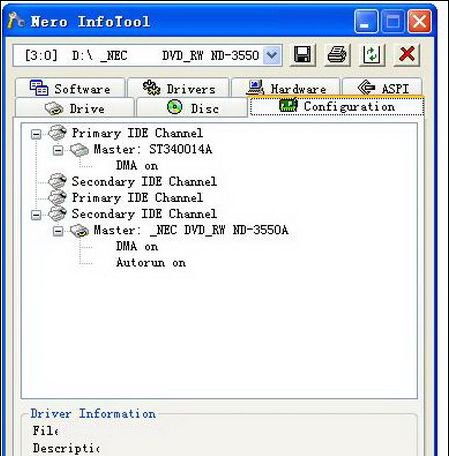Select the first Secondary IDE Channel row

click(x=144, y=182)
